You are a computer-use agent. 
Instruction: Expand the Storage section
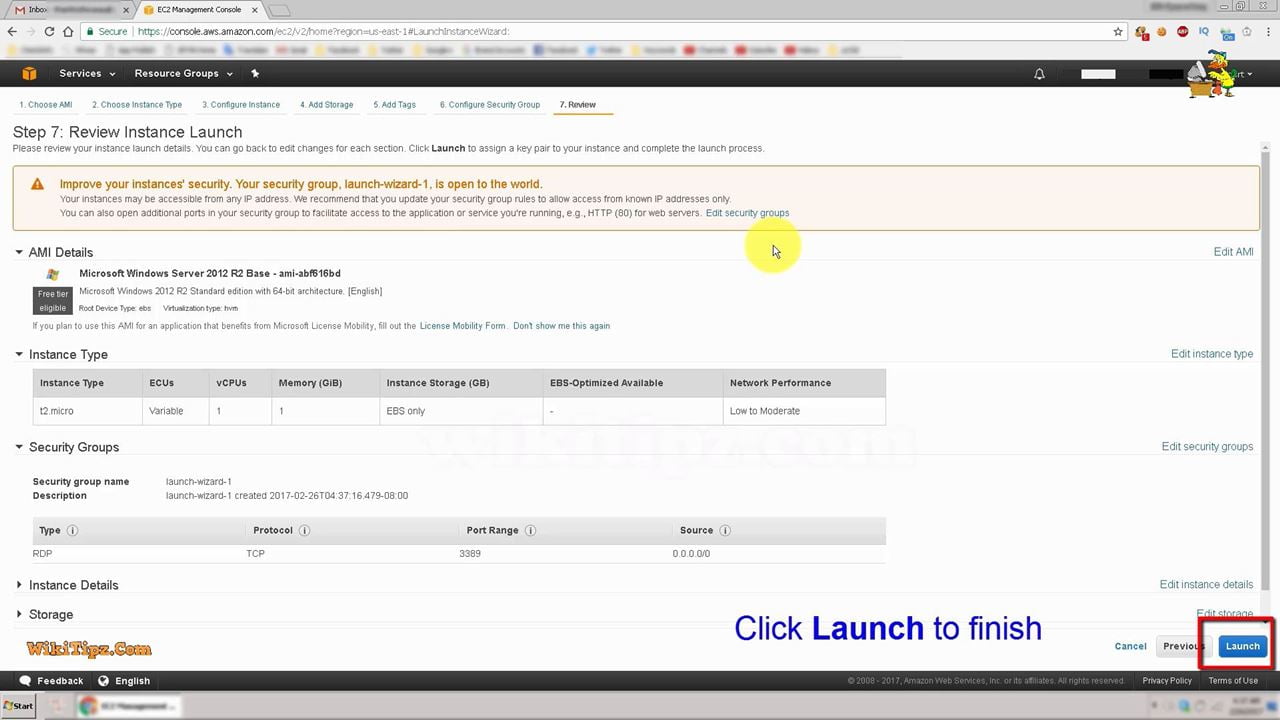(x=19, y=614)
